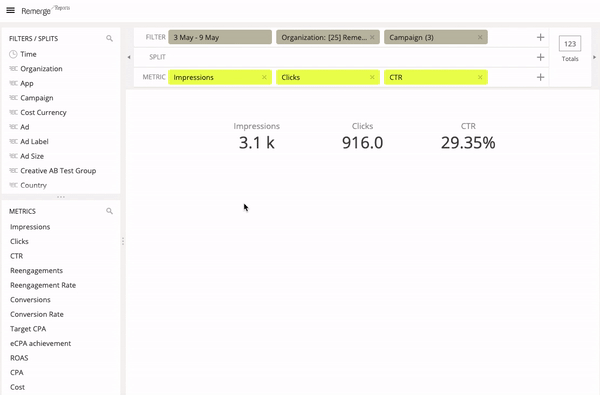This screenshot has width=600, height=395.
Task: Remove the CTR metric chip
Action: pyautogui.click(x=480, y=77)
